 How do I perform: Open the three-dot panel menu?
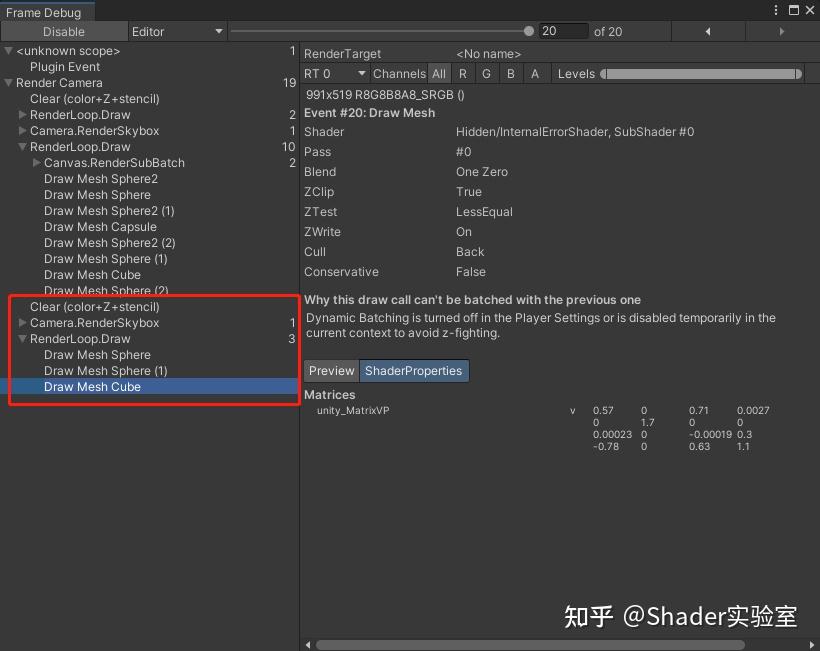775,9
